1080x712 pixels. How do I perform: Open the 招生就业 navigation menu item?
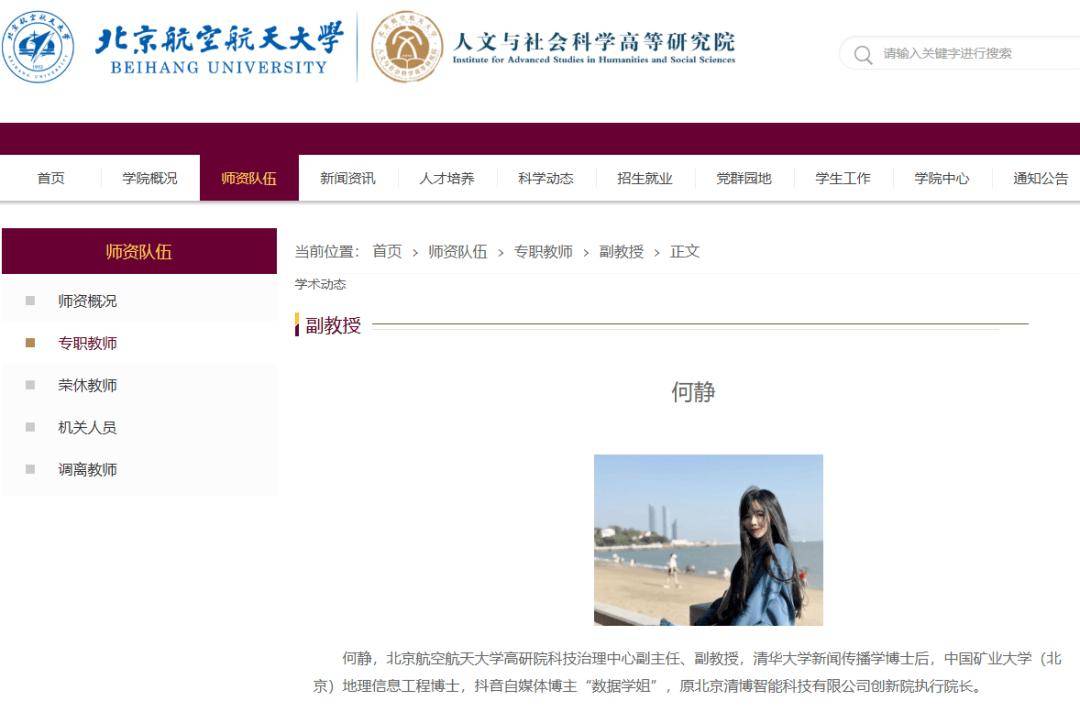[x=645, y=178]
